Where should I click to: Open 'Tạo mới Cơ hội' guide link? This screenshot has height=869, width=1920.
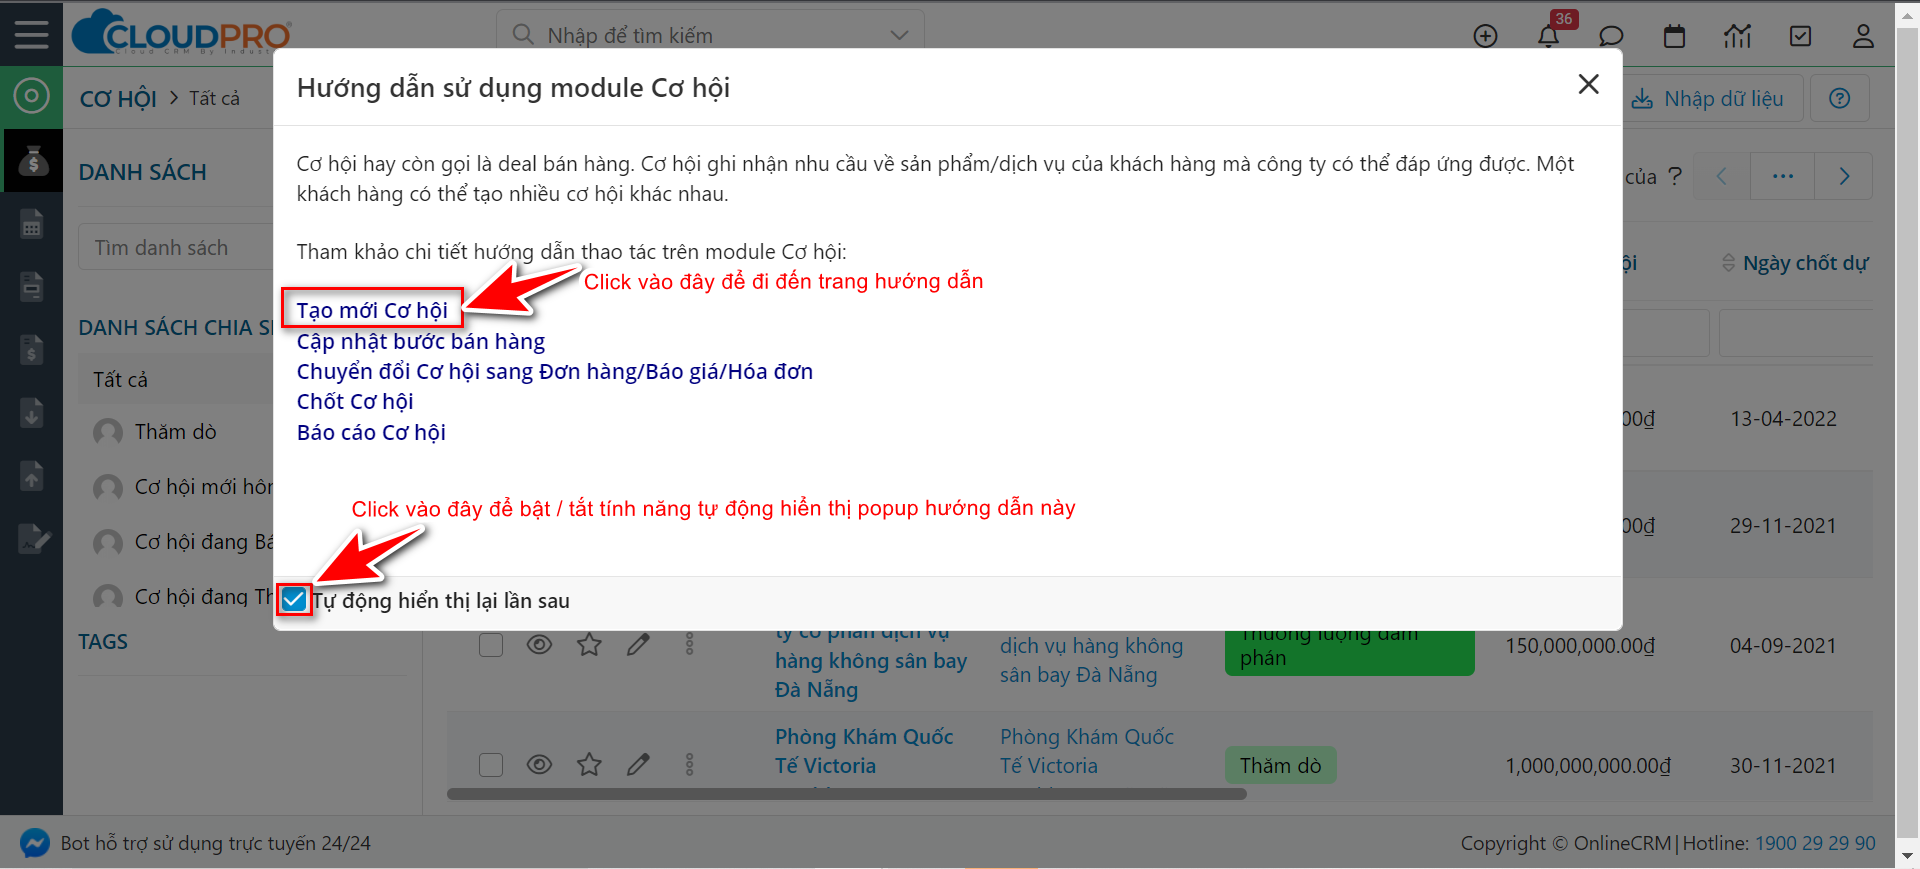click(x=372, y=310)
